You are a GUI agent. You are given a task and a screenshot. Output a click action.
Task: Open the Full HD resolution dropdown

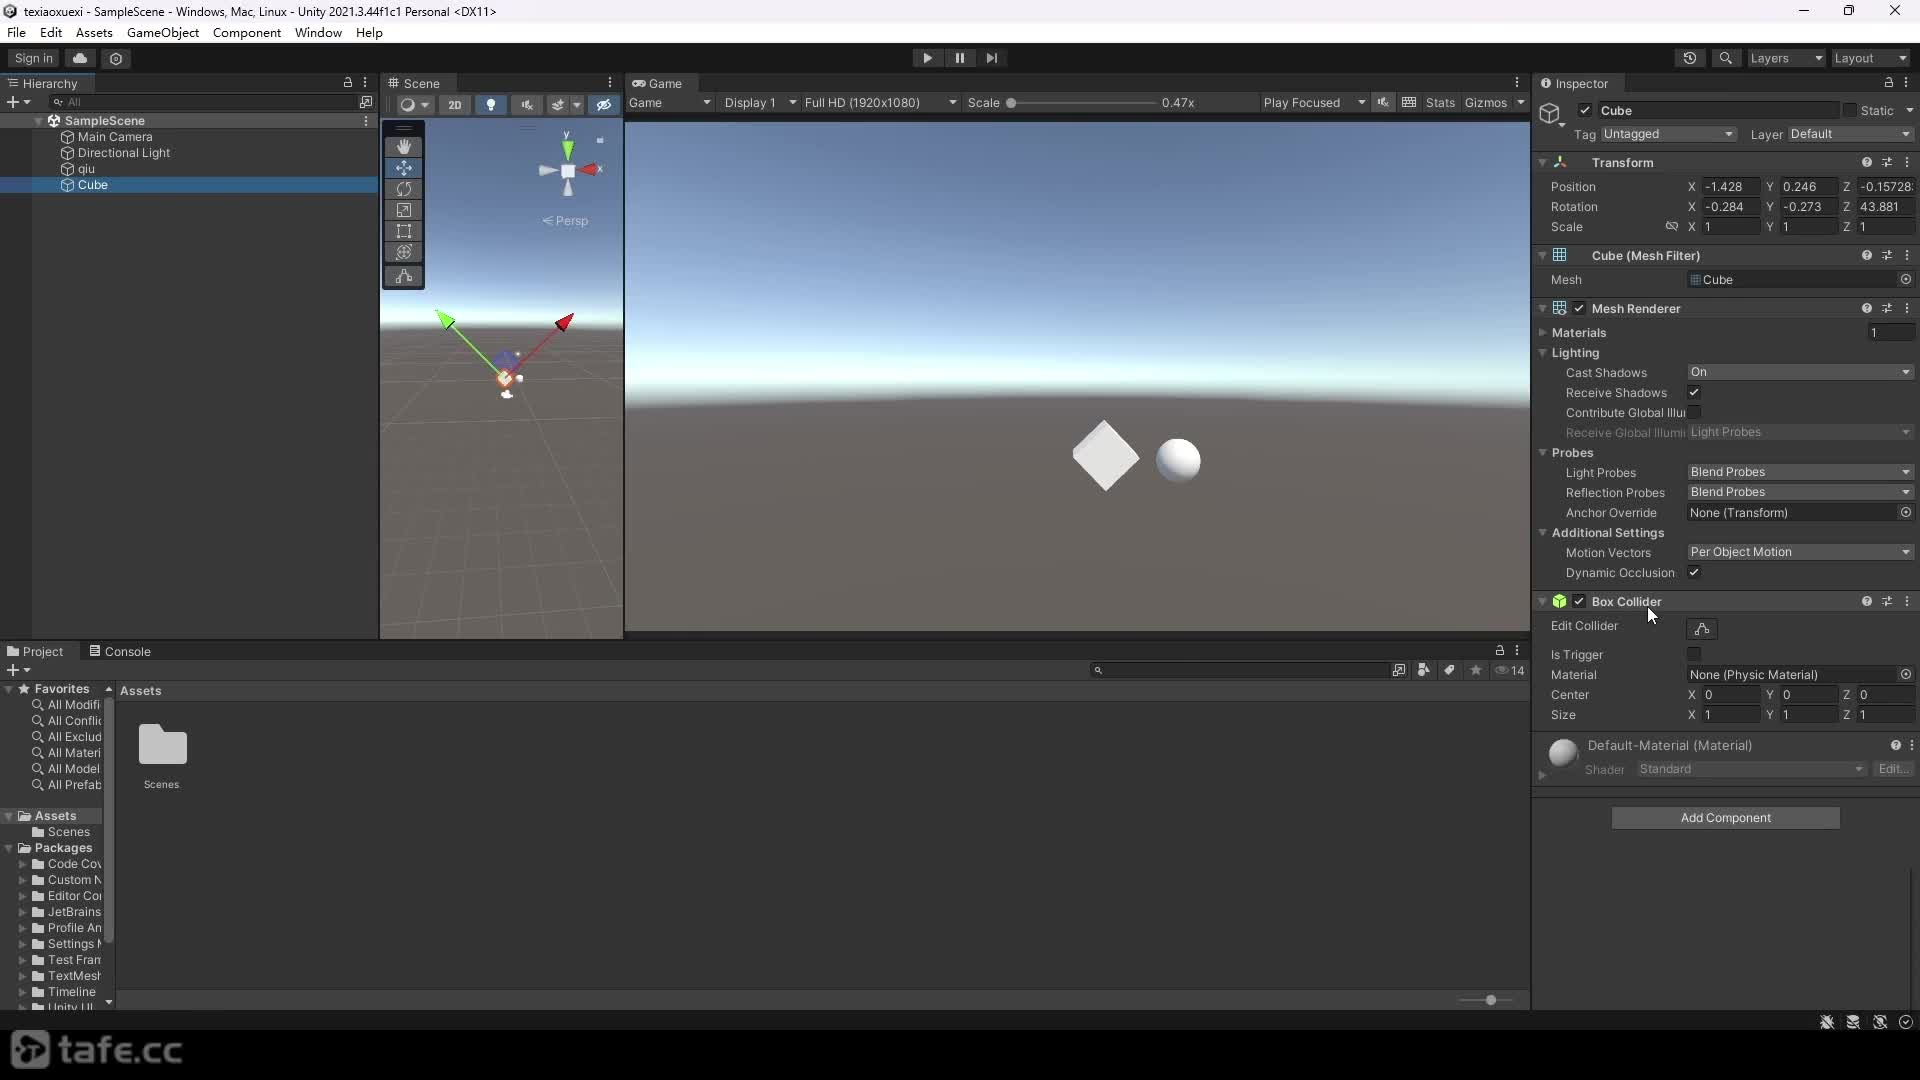pos(880,102)
